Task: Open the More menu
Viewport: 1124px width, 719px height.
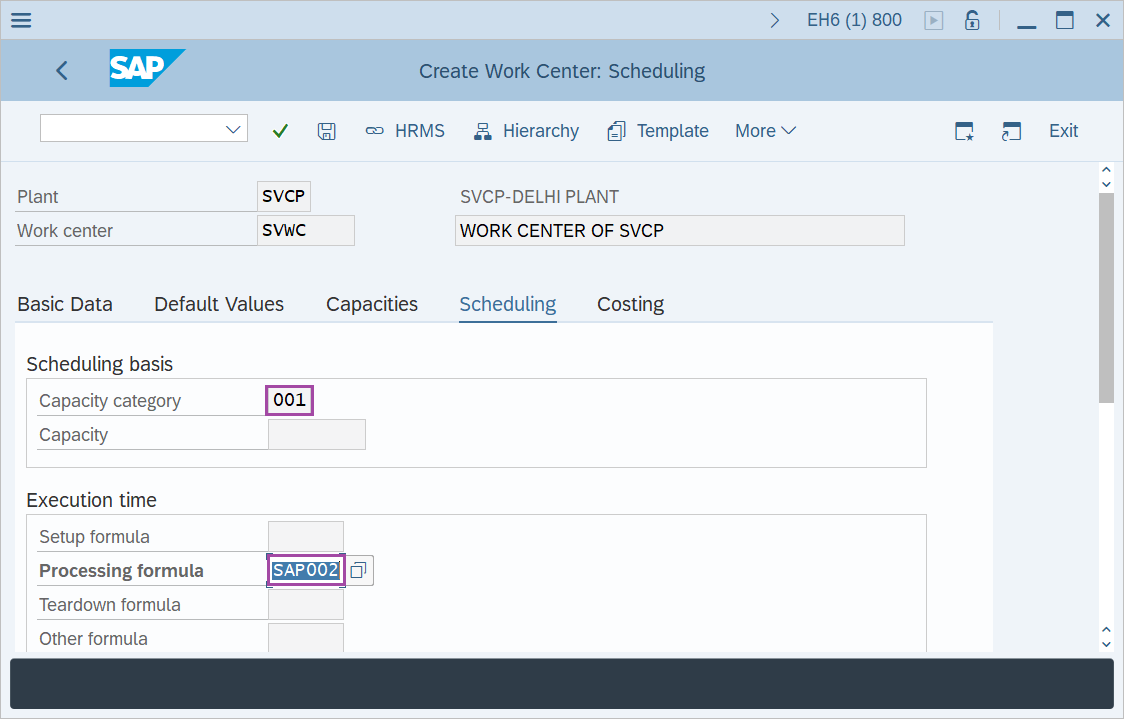Action: [765, 130]
